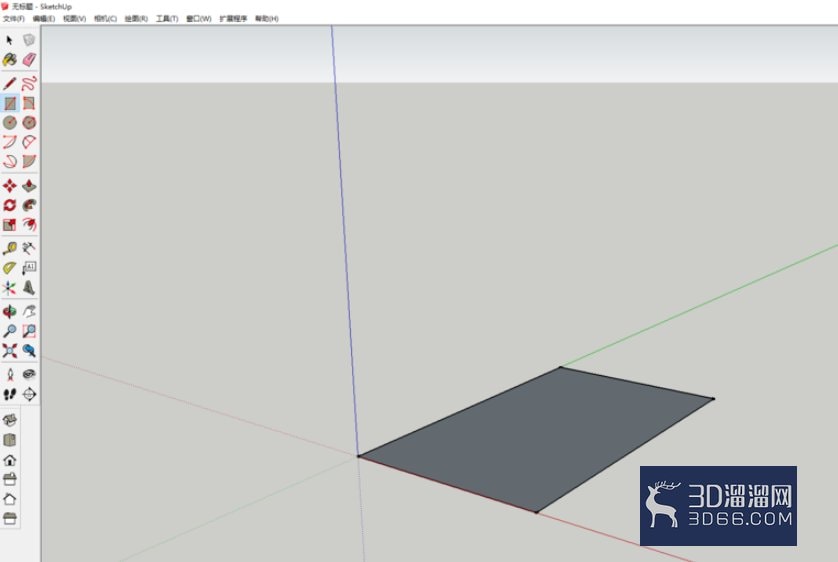Activate the Line pencil tool
This screenshot has width=838, height=562.
9,83
